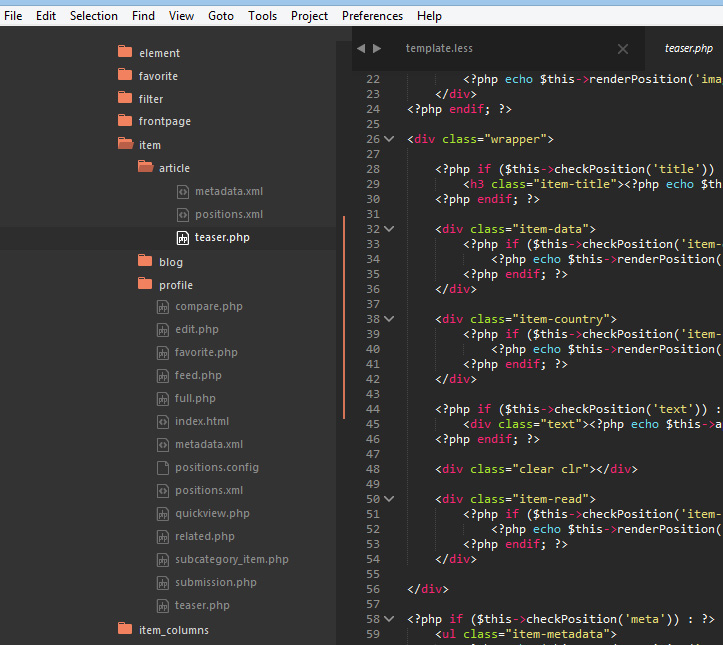The width and height of the screenshot is (723, 645).
Task: Fold the item-read div at line 50
Action: (389, 499)
